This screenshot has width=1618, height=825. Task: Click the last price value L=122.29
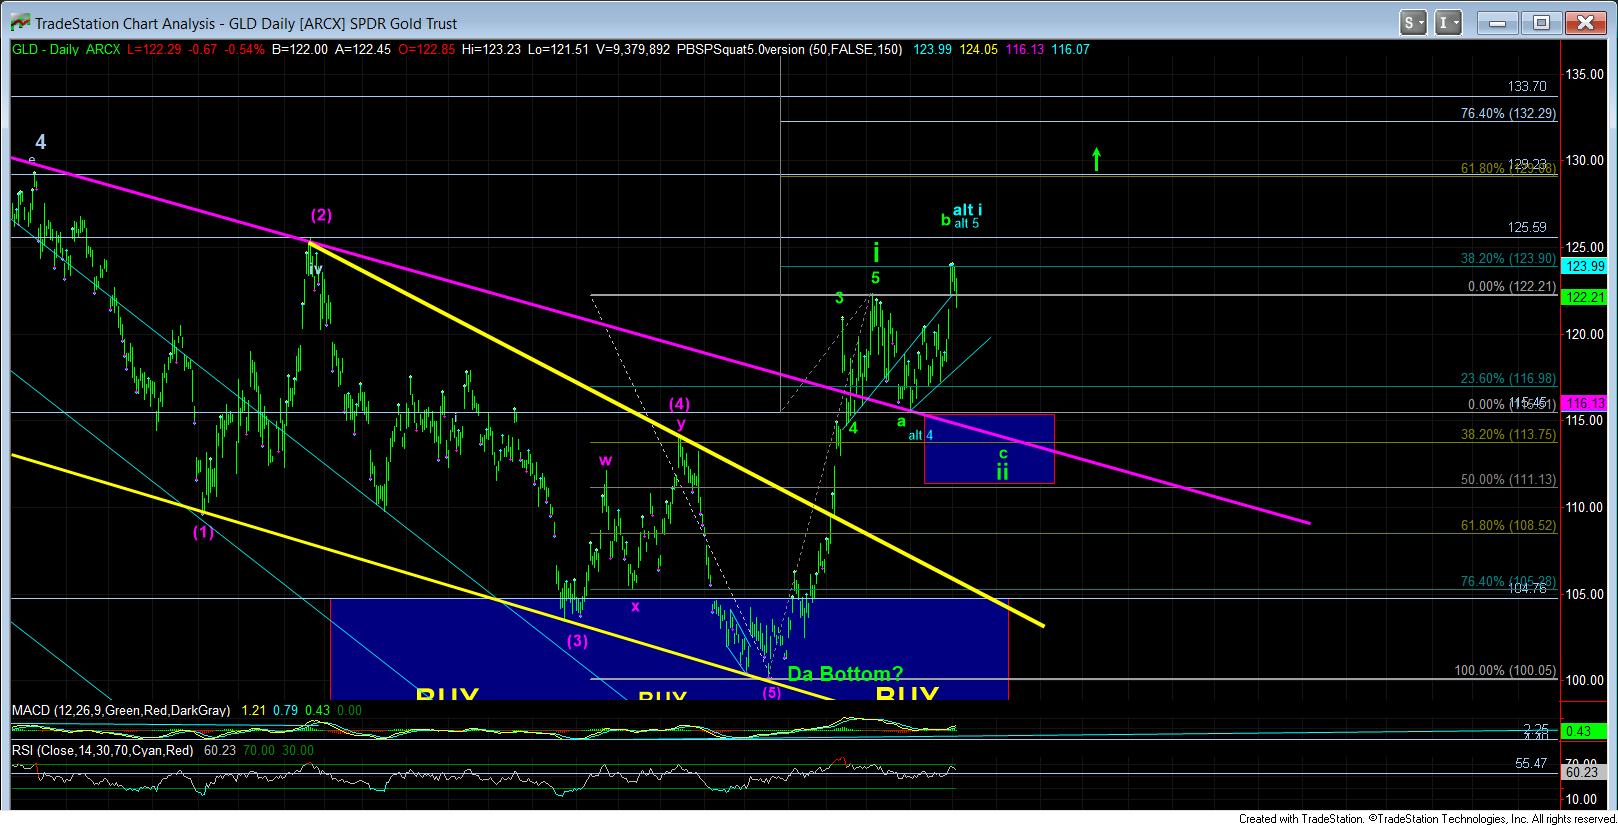pyautogui.click(x=154, y=49)
